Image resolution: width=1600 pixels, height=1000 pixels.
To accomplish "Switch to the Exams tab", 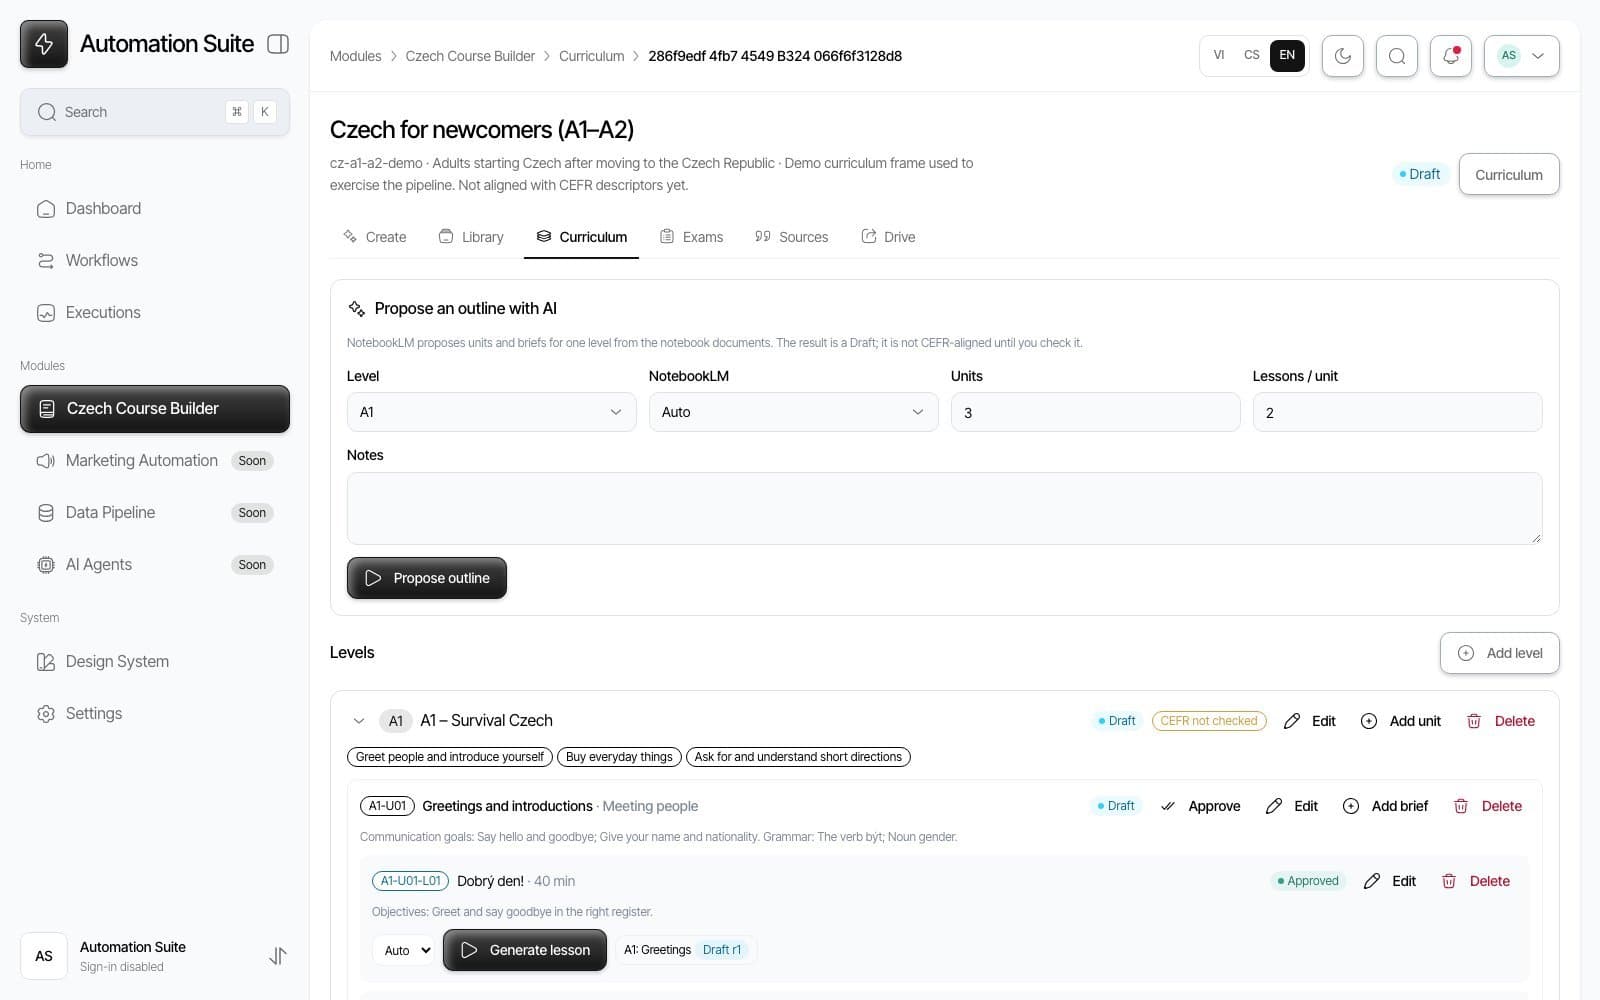I will point(691,237).
